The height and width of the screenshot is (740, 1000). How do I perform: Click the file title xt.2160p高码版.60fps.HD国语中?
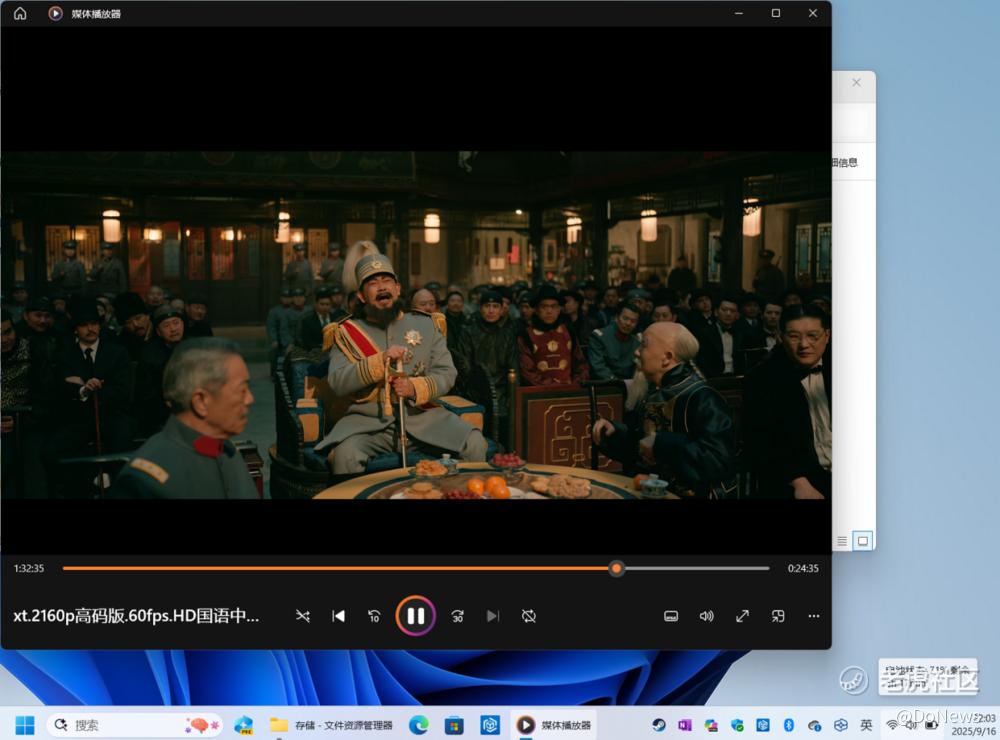(x=136, y=616)
